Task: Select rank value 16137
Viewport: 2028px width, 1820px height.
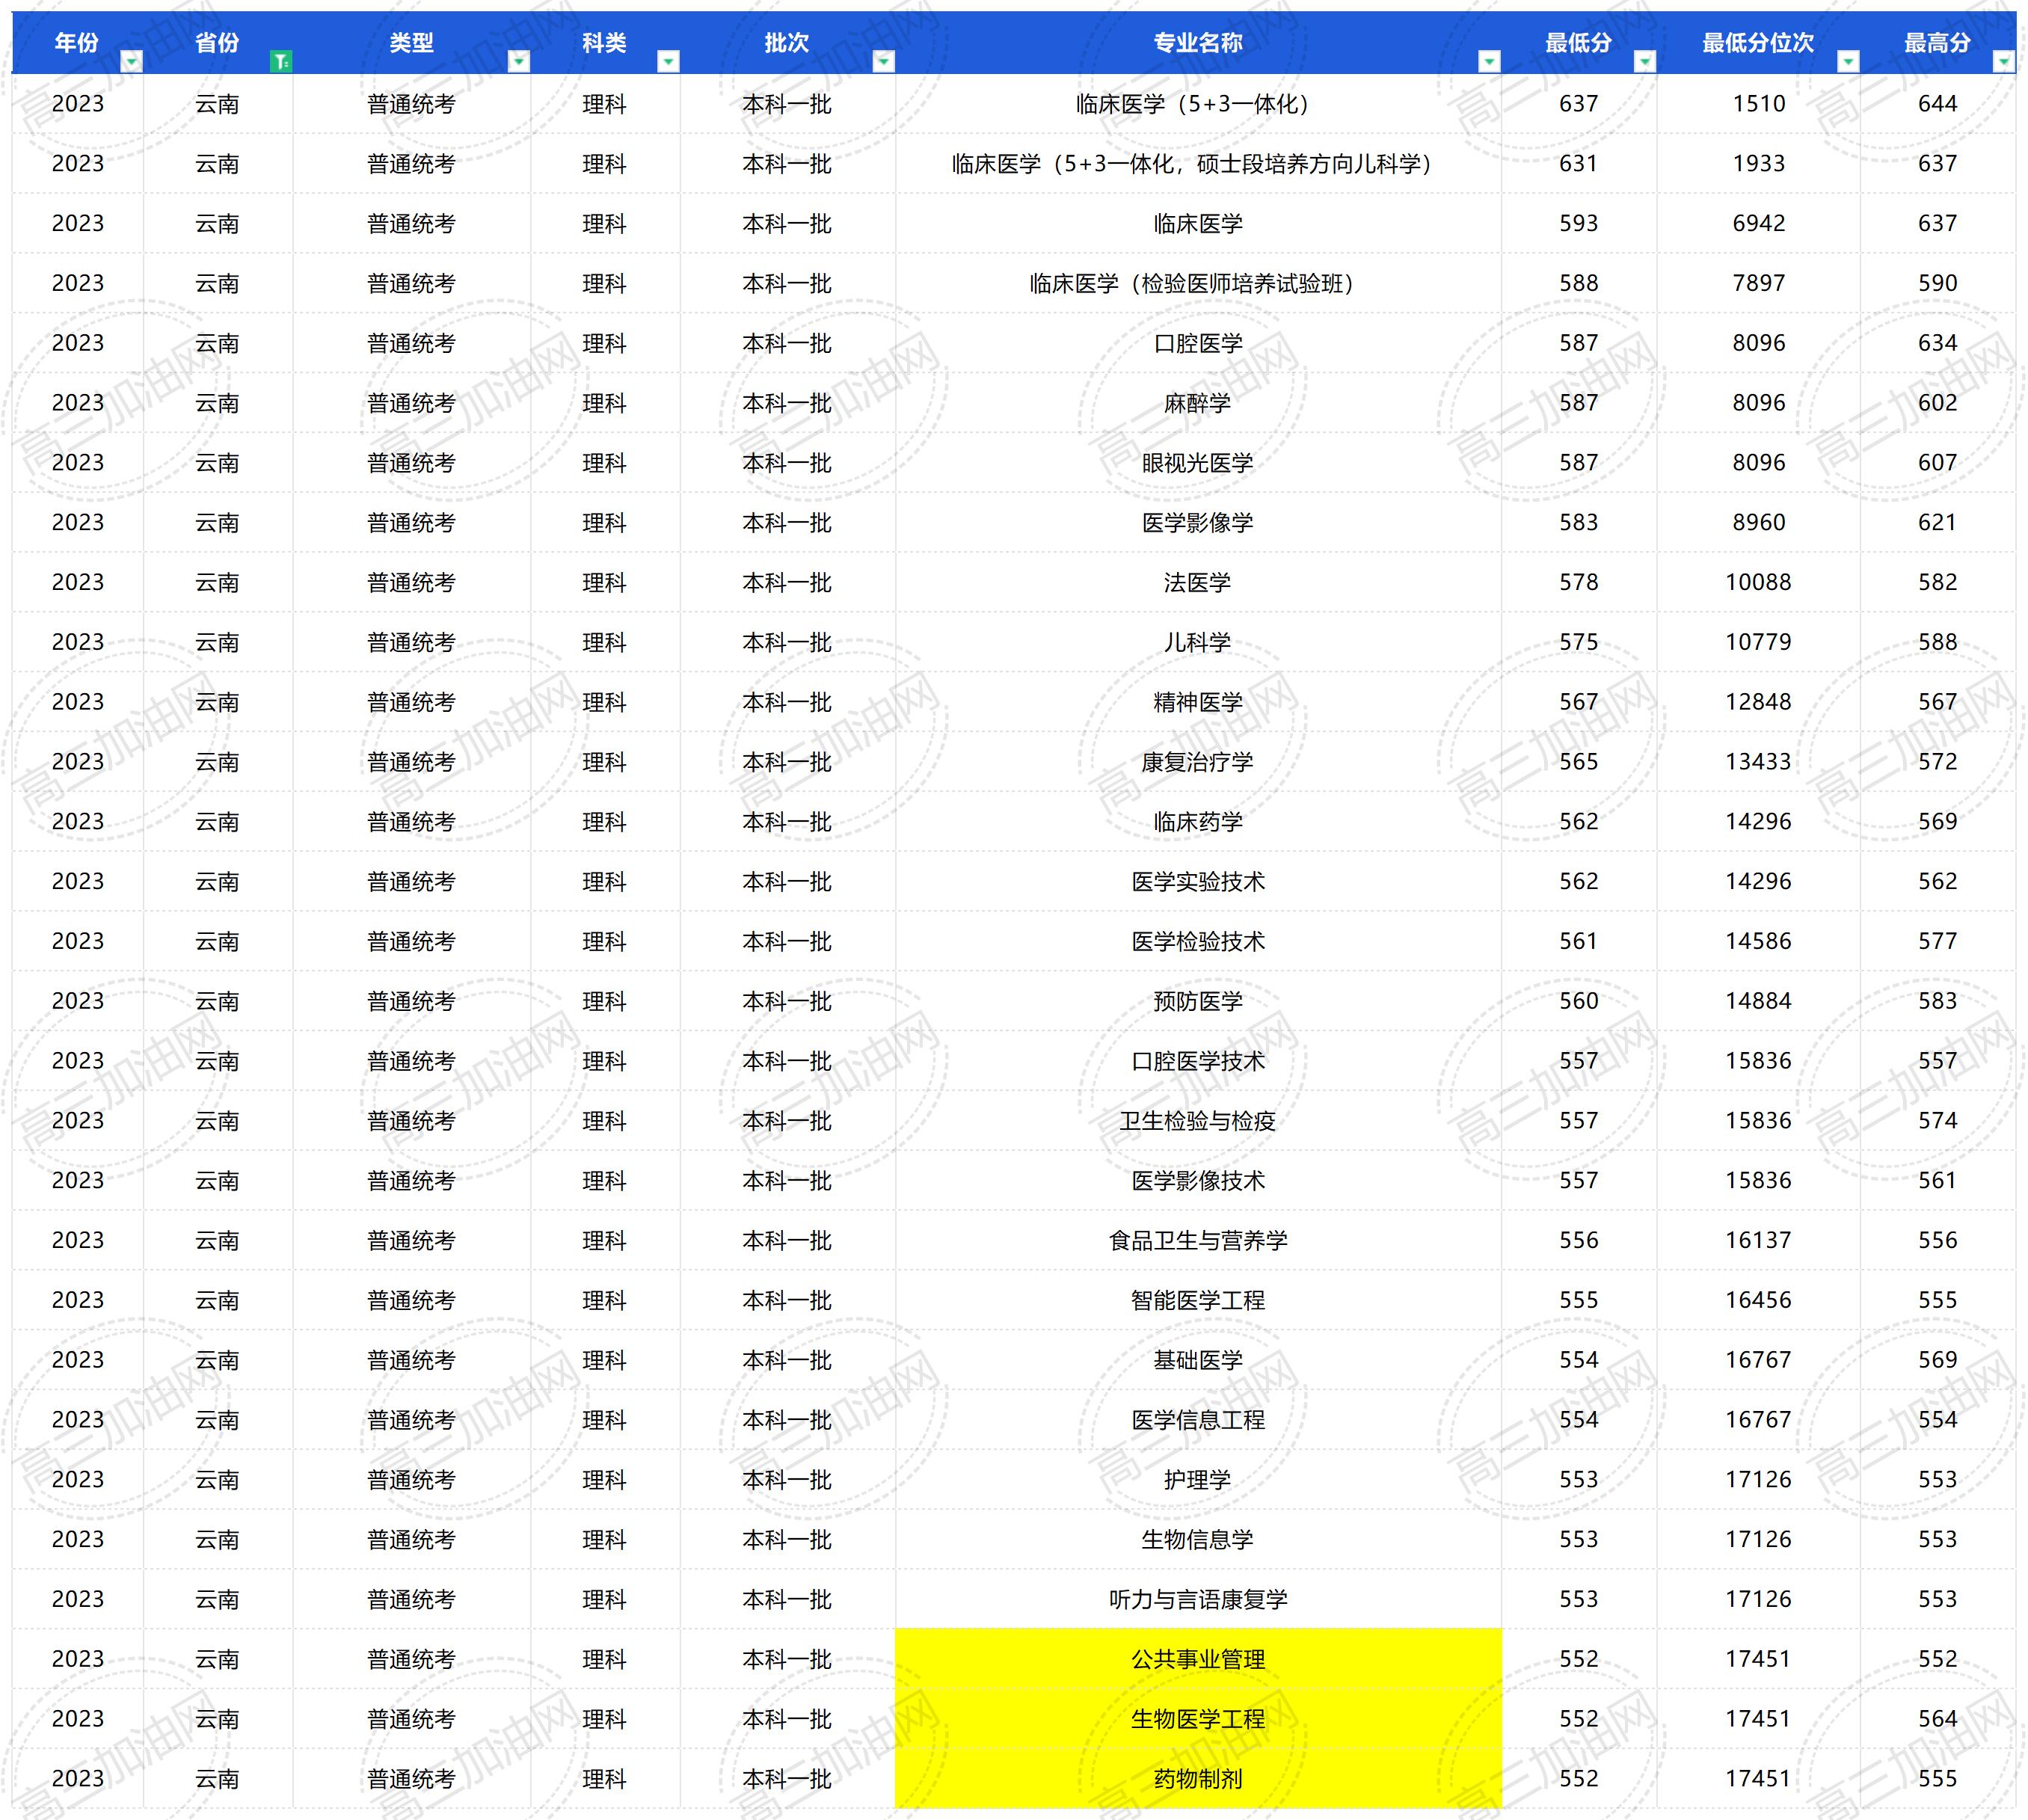Action: (x=1758, y=1240)
